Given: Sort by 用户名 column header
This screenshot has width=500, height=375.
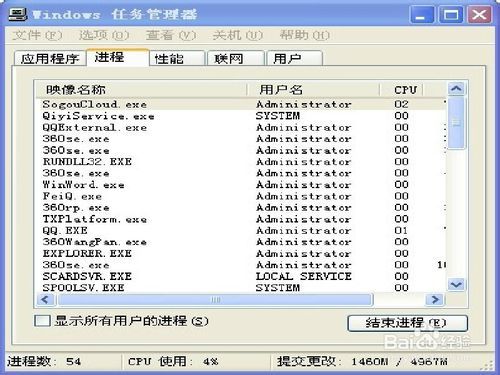Looking at the screenshot, I should coord(313,89).
